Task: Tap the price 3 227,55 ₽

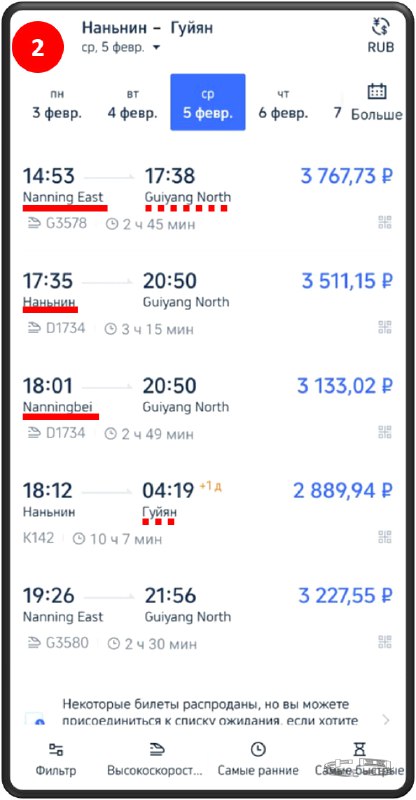Action: tap(346, 595)
